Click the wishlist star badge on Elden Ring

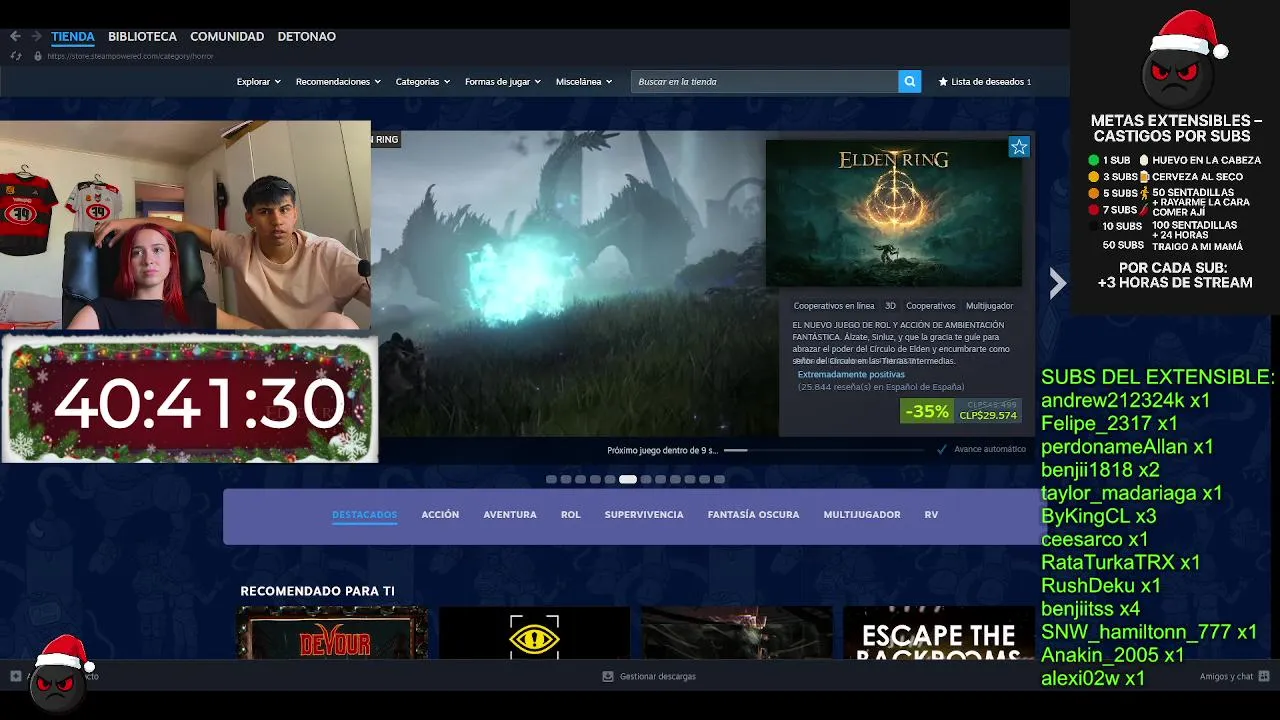(1019, 147)
